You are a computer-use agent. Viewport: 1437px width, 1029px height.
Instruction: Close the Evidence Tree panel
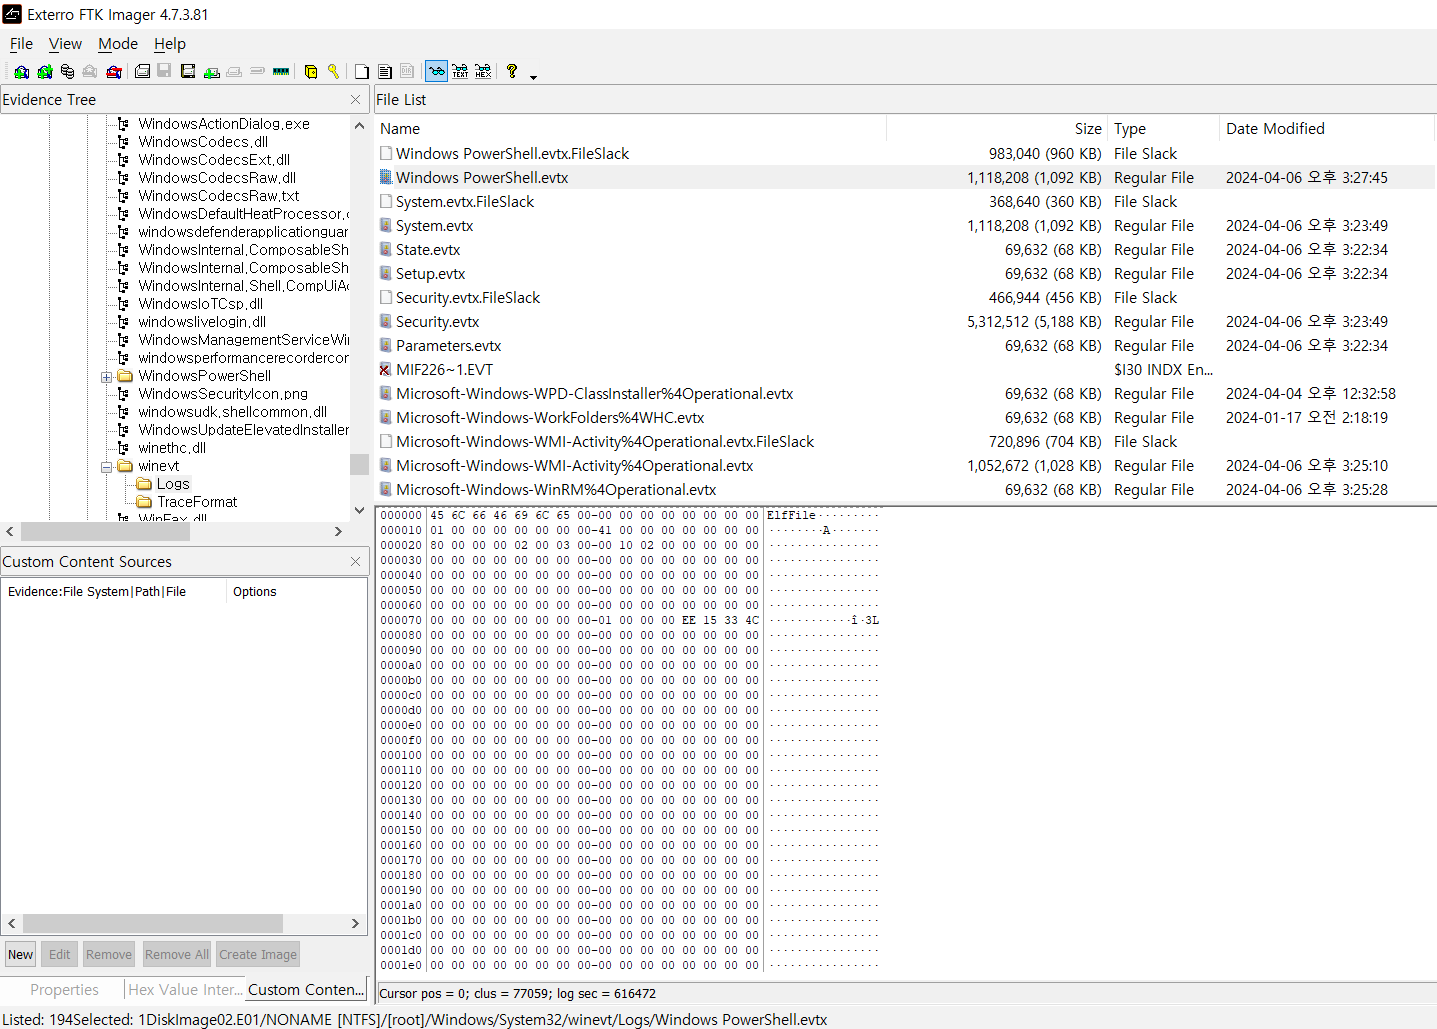pyautogui.click(x=355, y=100)
